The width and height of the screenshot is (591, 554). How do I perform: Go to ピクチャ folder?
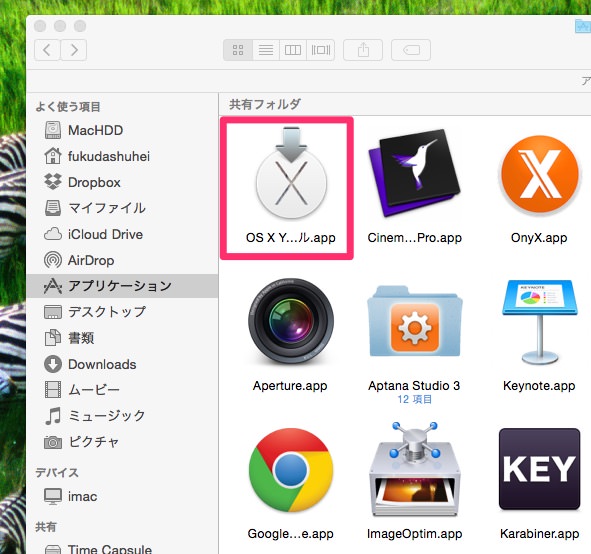tap(122, 442)
